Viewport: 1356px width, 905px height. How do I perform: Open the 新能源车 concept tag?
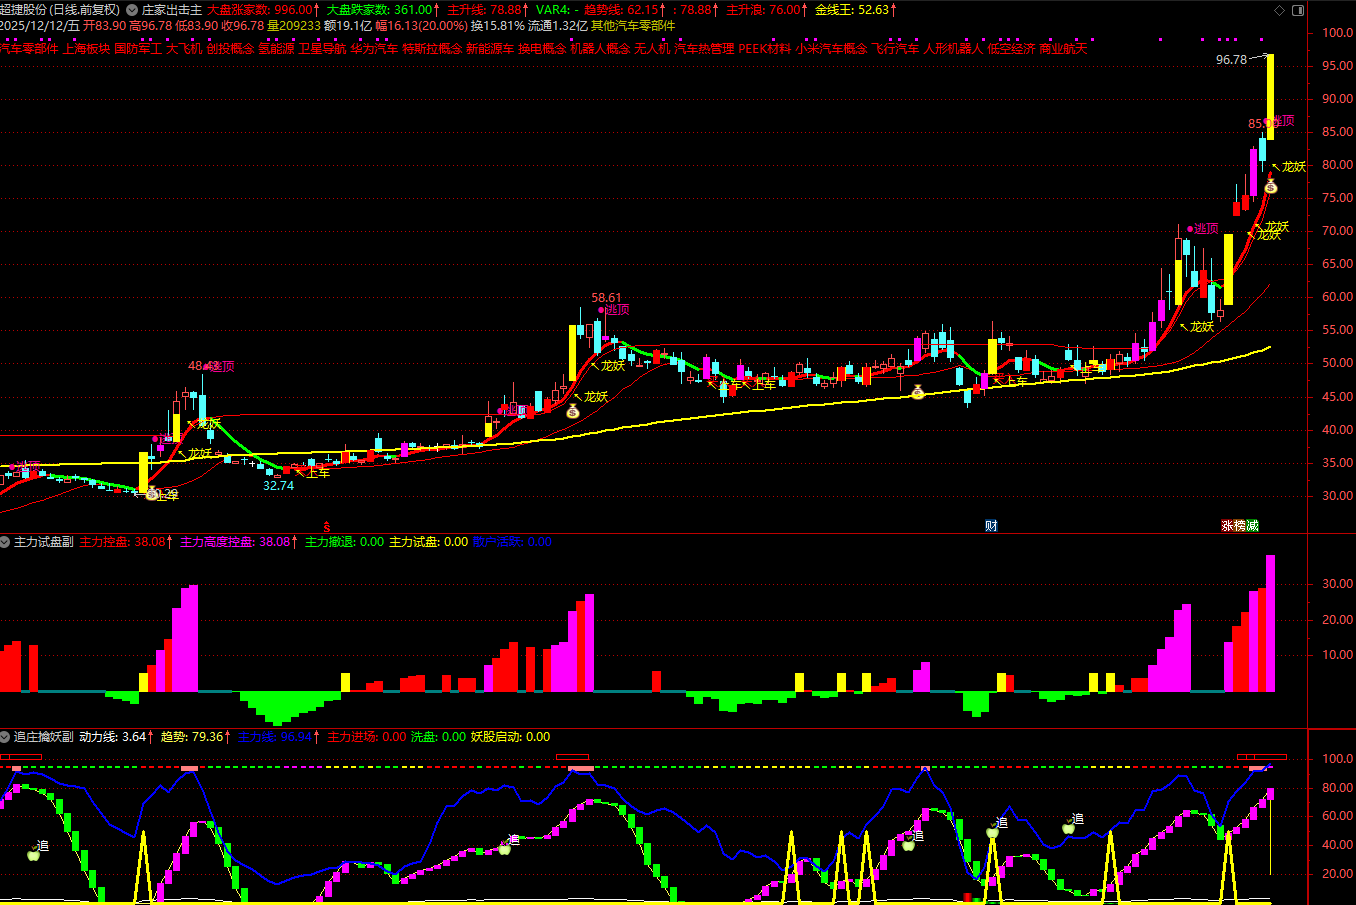[490, 48]
